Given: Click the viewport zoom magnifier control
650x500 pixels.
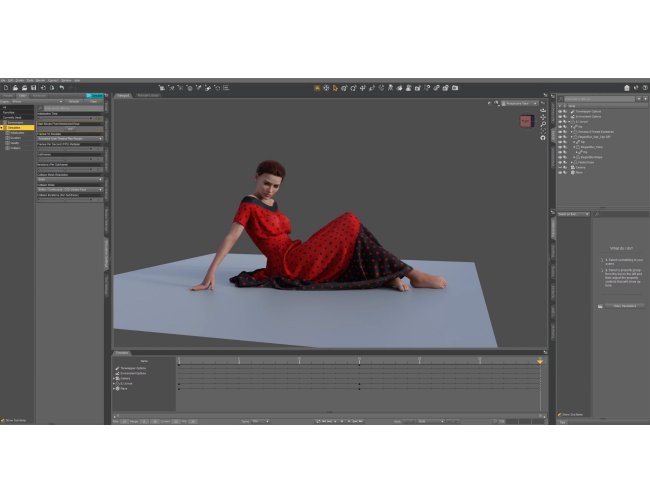Looking at the screenshot, I should coord(543,124).
